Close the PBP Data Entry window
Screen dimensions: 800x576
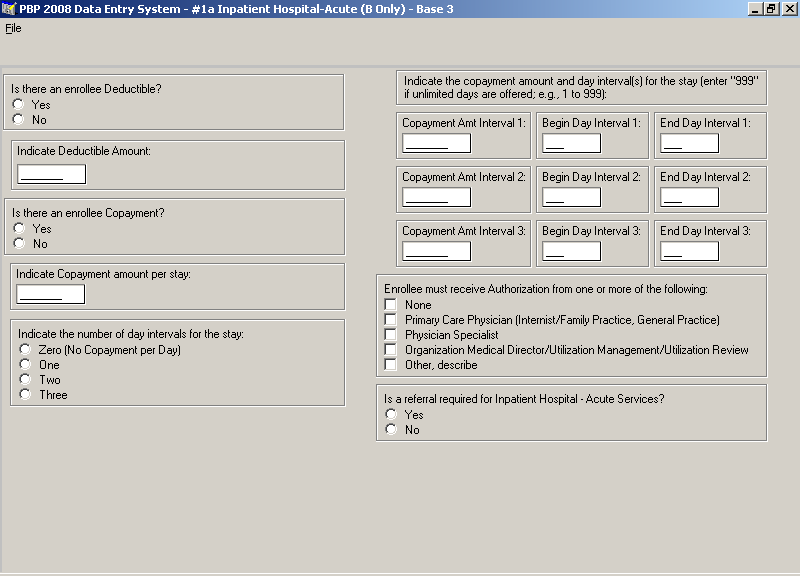pos(788,9)
